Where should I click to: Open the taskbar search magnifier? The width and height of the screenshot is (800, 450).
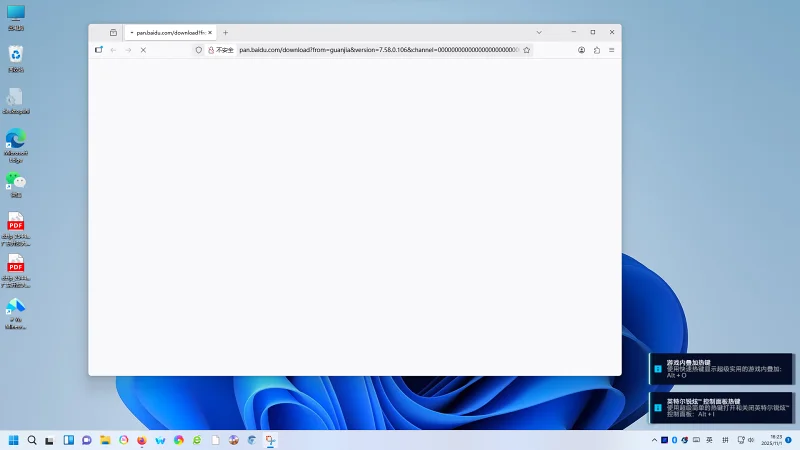pyautogui.click(x=32, y=440)
